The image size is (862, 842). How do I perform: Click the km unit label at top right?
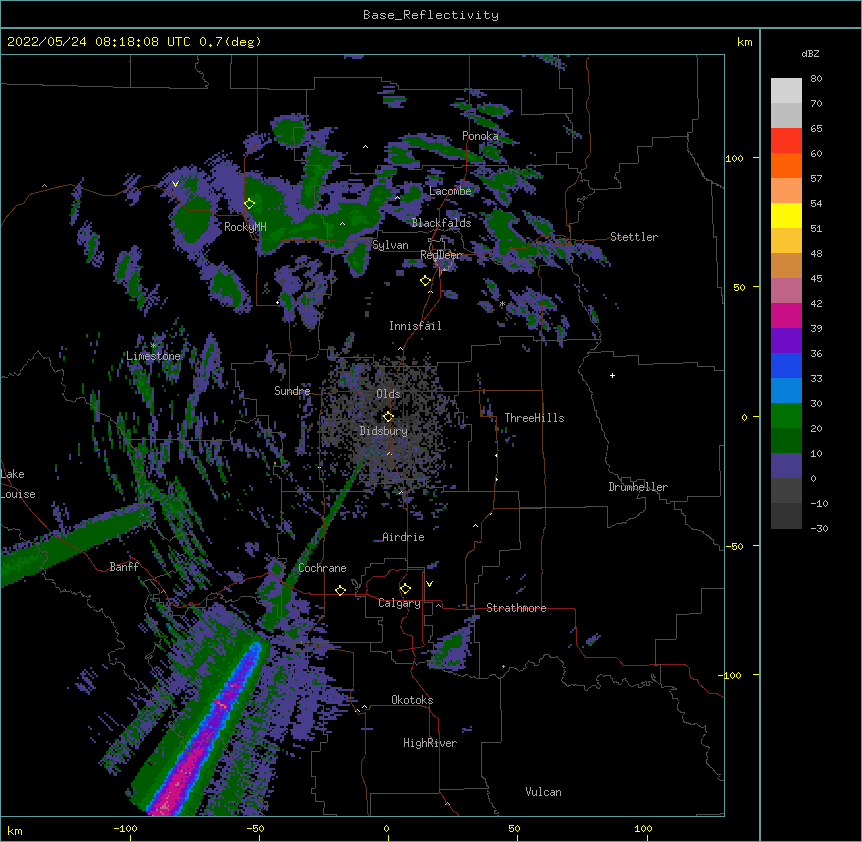pos(744,42)
